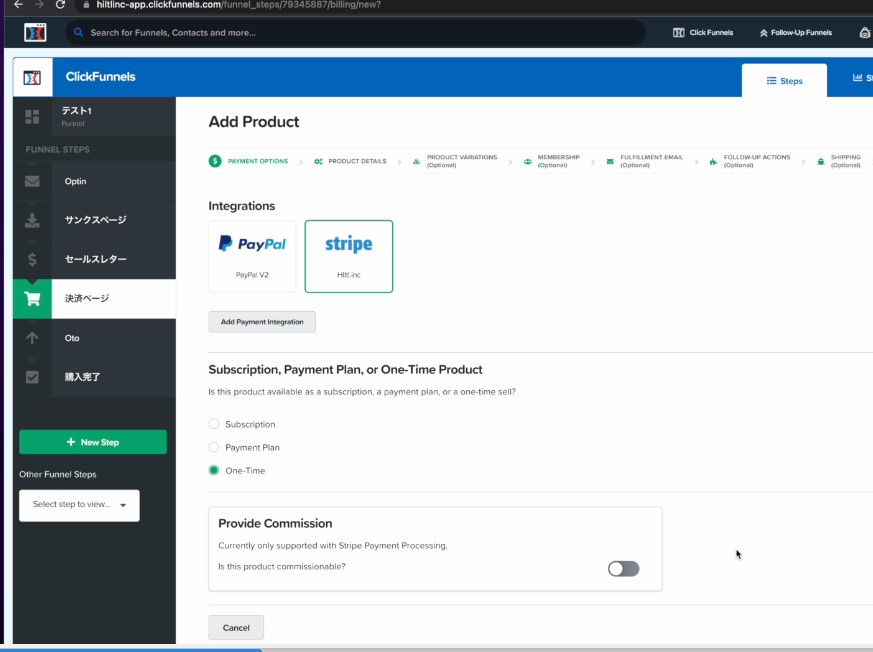
Task: Select the Subscription radio option
Action: (x=214, y=424)
